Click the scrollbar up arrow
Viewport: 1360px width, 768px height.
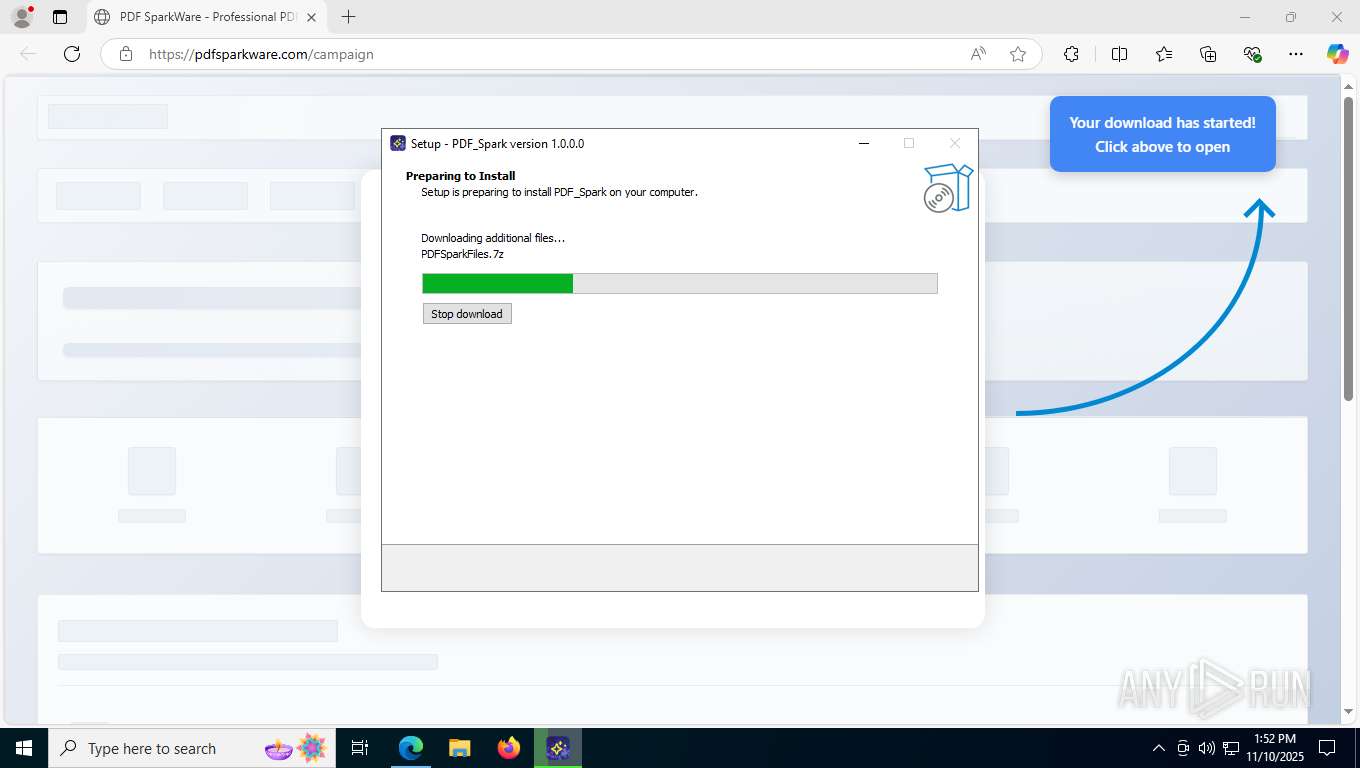tap(1348, 86)
